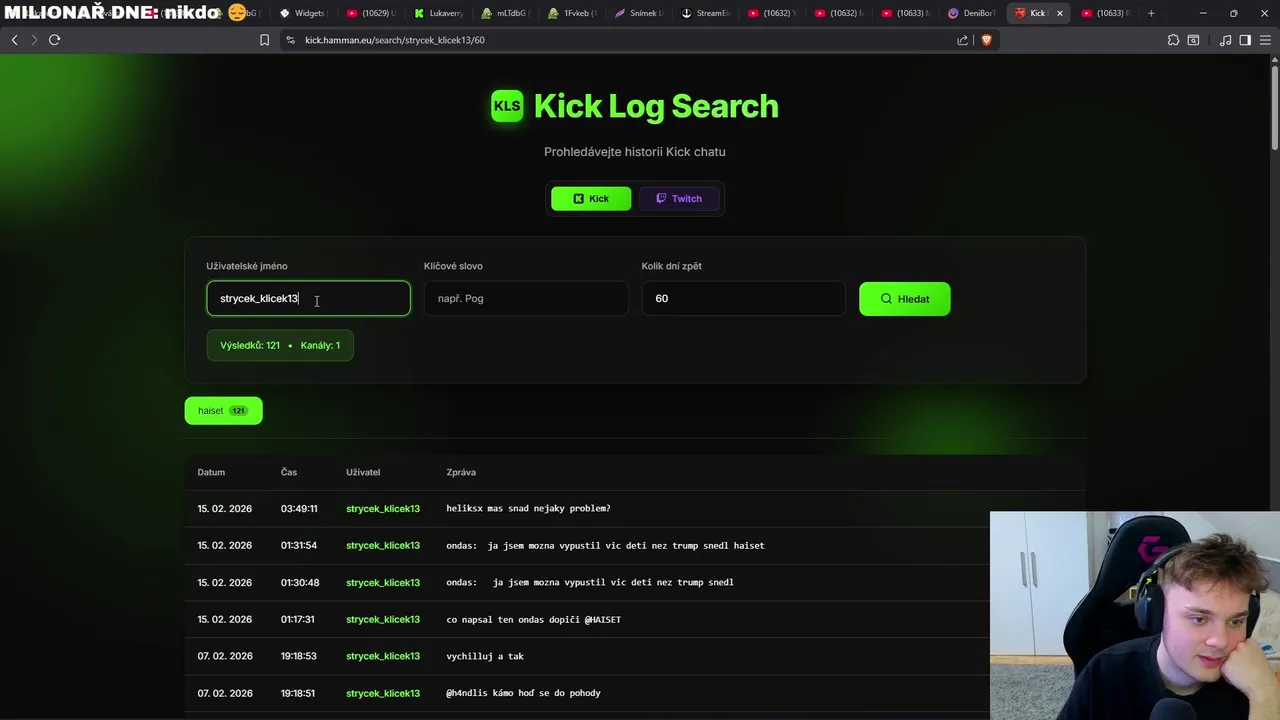Image resolution: width=1280 pixels, height=720 pixels.
Task: Click the Hledat search button
Action: click(x=905, y=299)
